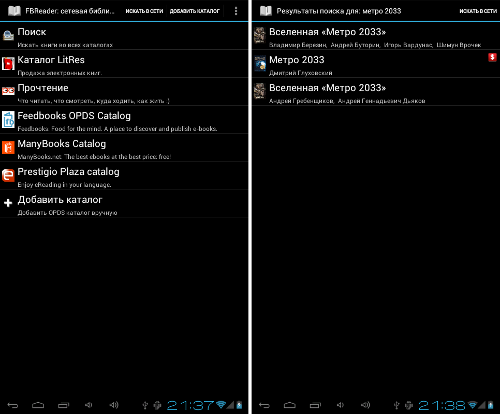
Task: Click the ManyBooks Catalog orange icon
Action: [8, 147]
